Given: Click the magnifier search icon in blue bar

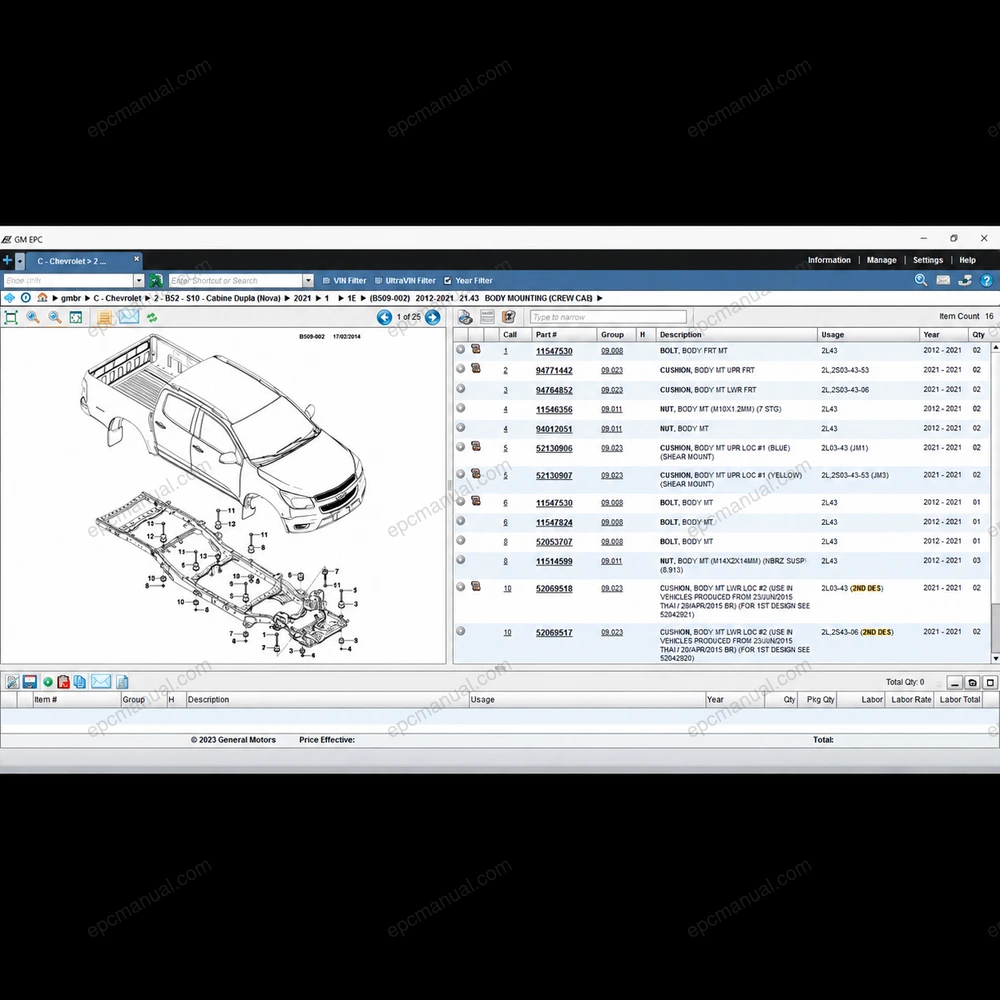Looking at the screenshot, I should tap(921, 280).
